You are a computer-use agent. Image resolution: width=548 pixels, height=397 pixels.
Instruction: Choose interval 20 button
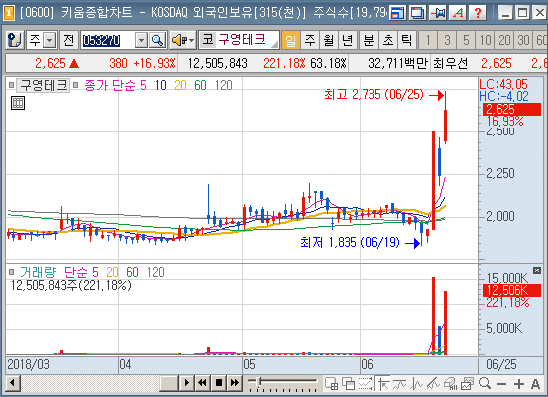[x=504, y=41]
